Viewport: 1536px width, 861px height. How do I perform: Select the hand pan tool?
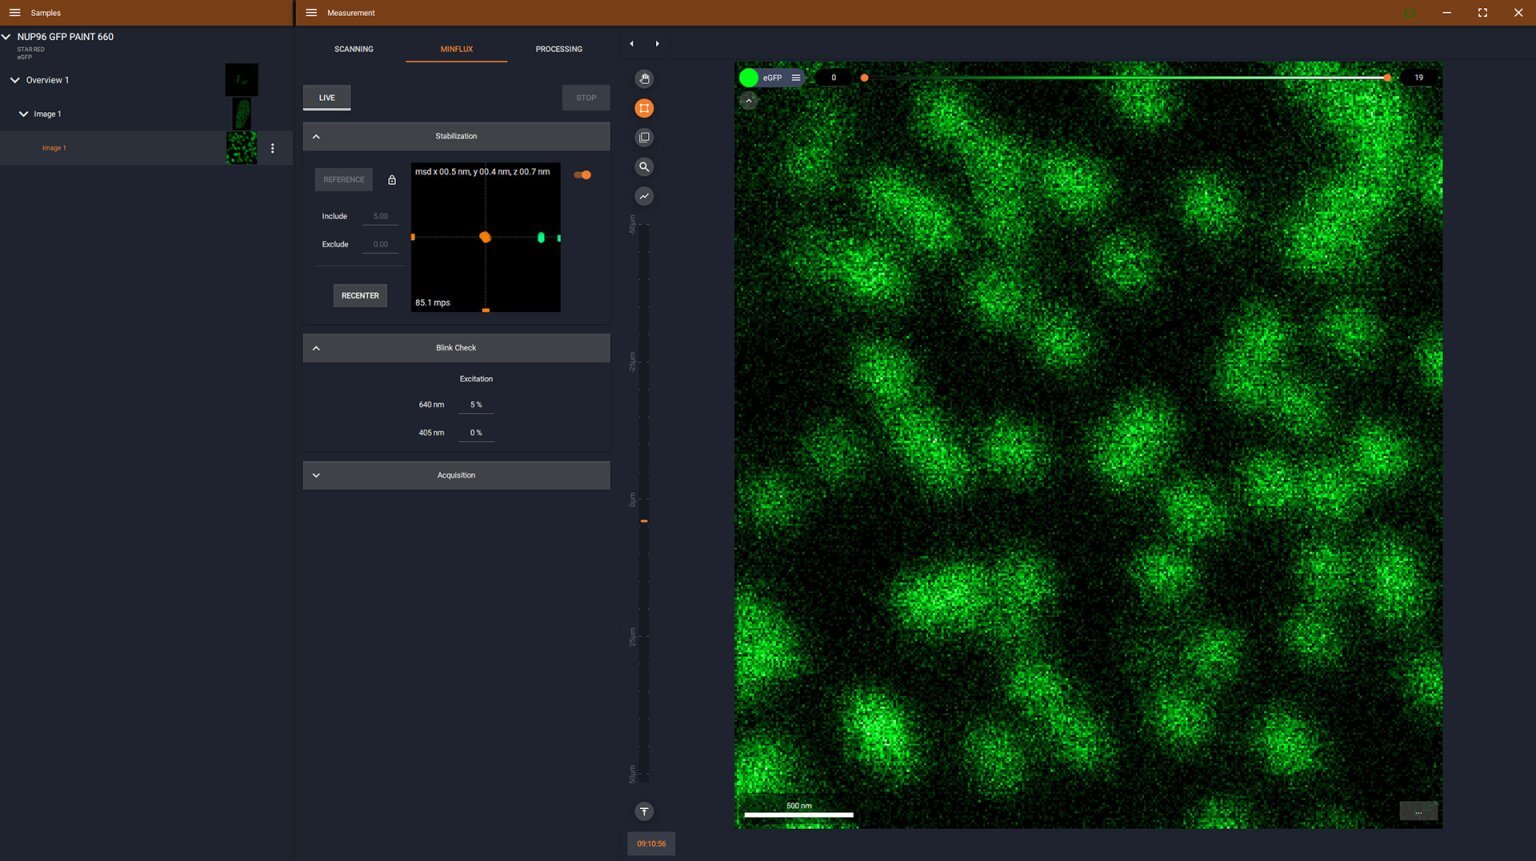tap(644, 78)
